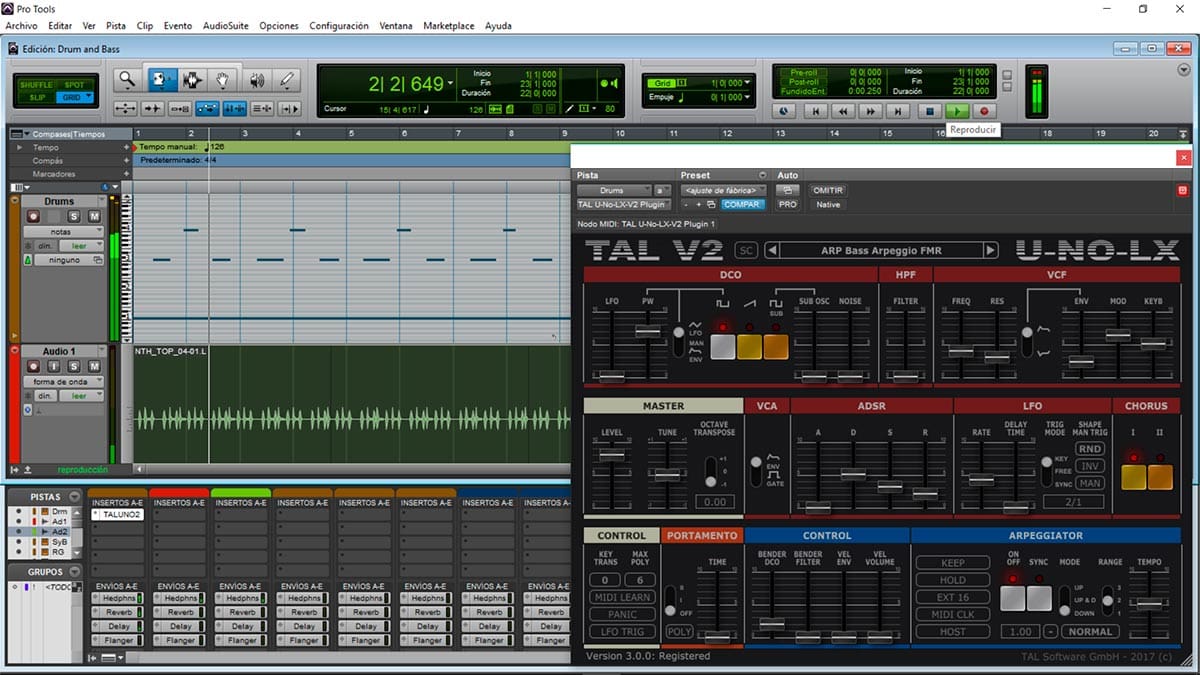Open the main counter format dropdown arrow
This screenshot has width=1200, height=675.
(x=451, y=85)
